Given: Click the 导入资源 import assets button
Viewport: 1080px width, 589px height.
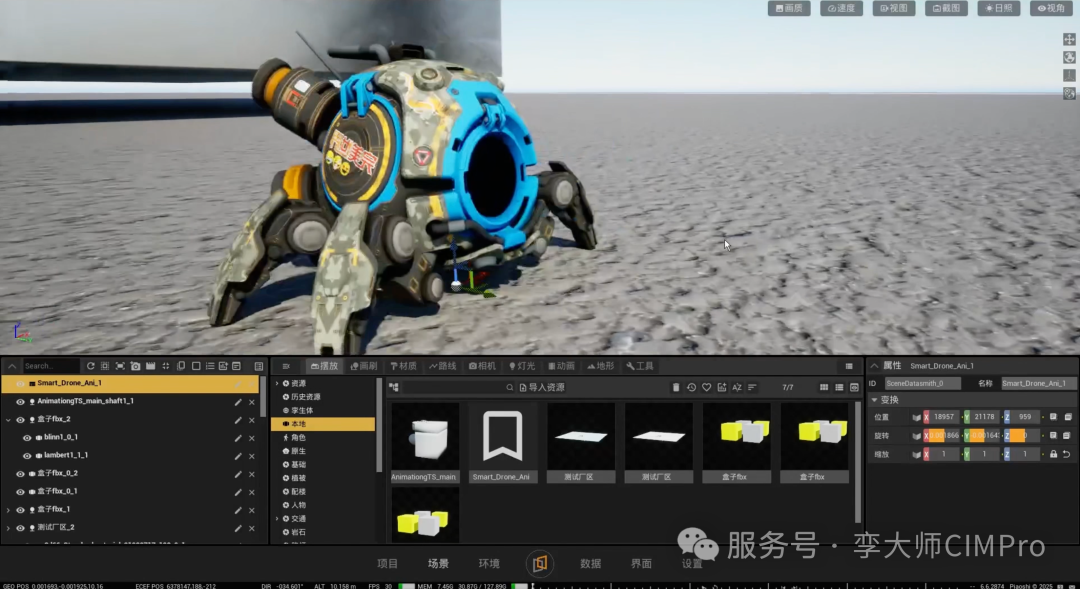Looking at the screenshot, I should point(542,387).
